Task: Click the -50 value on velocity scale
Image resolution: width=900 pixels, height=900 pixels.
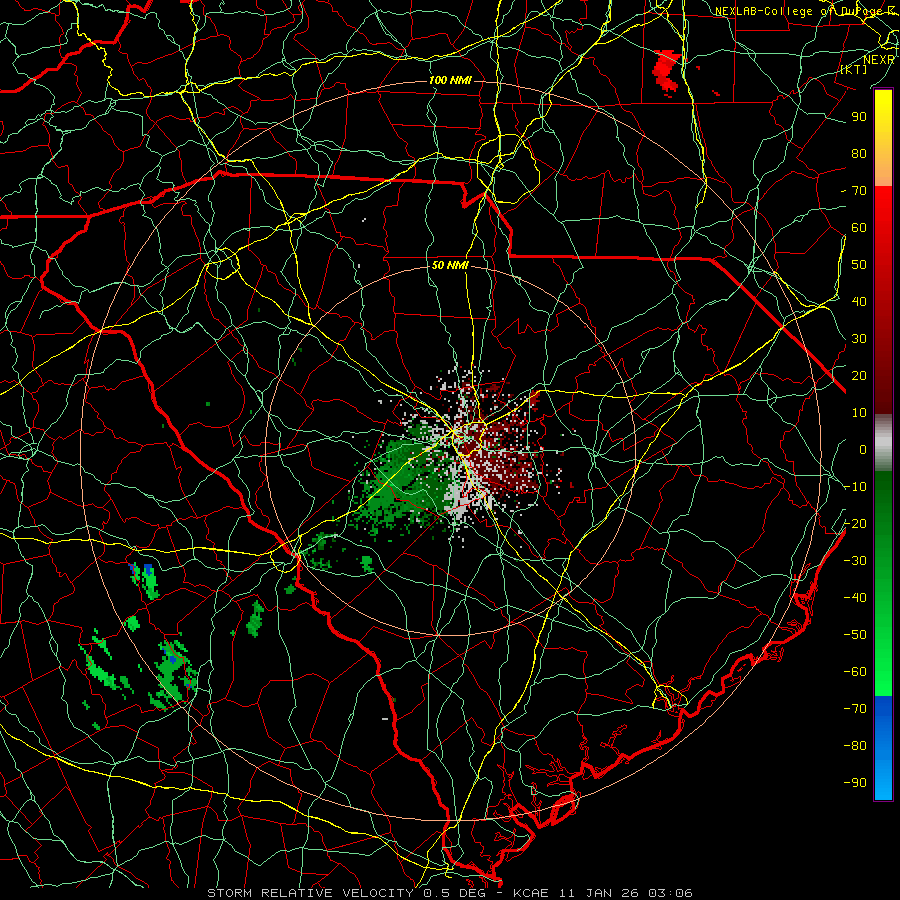Action: (x=855, y=635)
